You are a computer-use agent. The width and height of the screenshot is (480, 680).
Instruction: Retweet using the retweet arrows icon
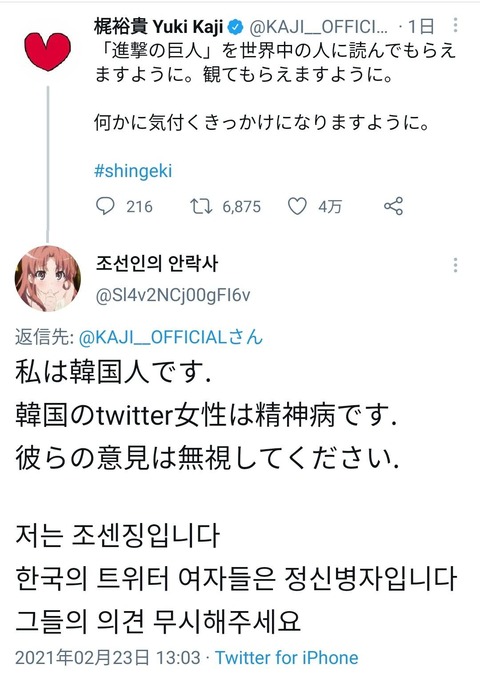[x=201, y=206]
